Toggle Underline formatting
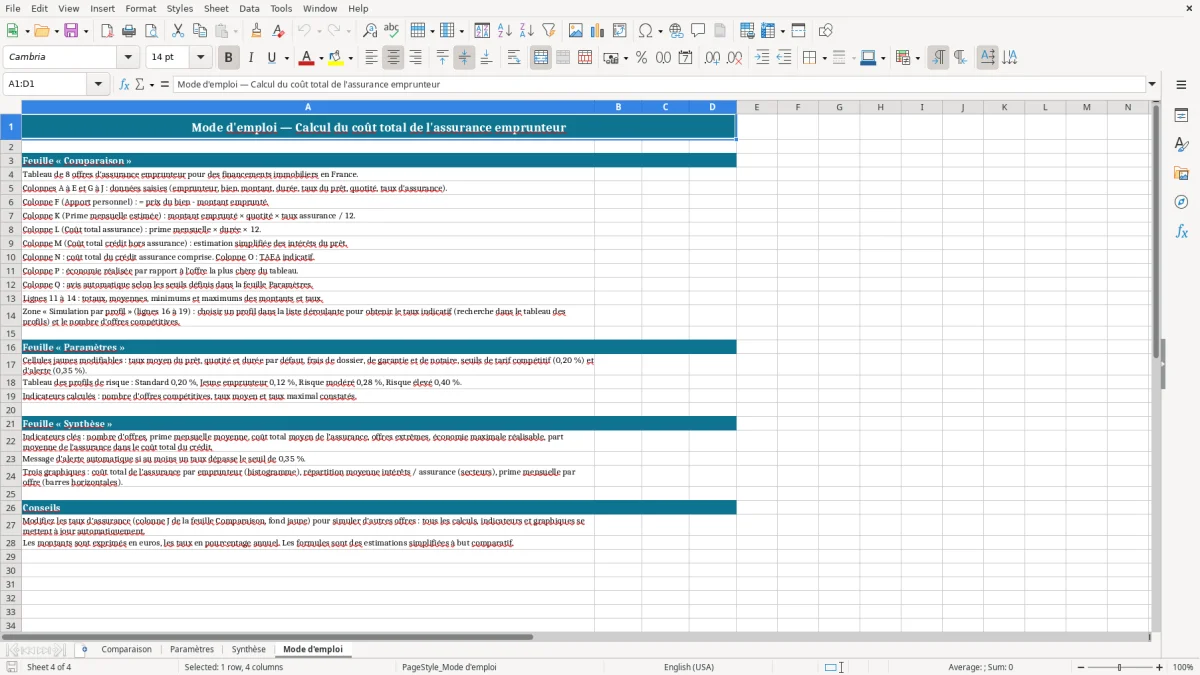The width and height of the screenshot is (1200, 675). (x=271, y=58)
